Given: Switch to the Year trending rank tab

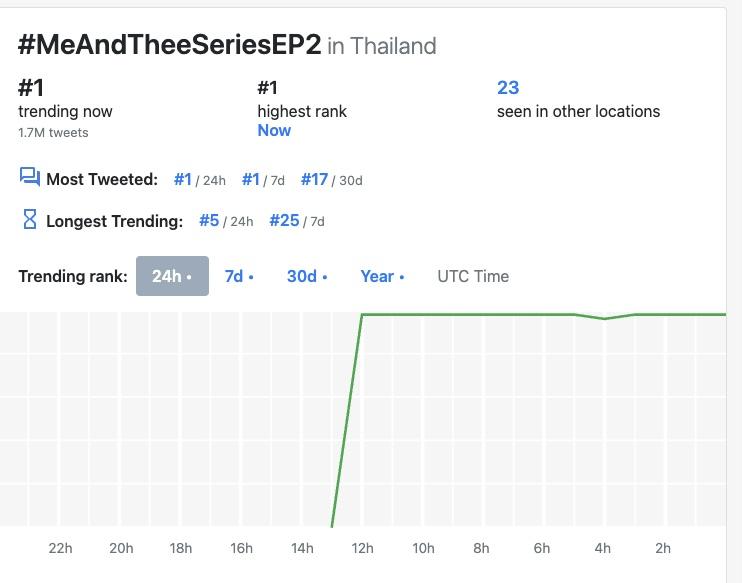Looking at the screenshot, I should coord(382,276).
